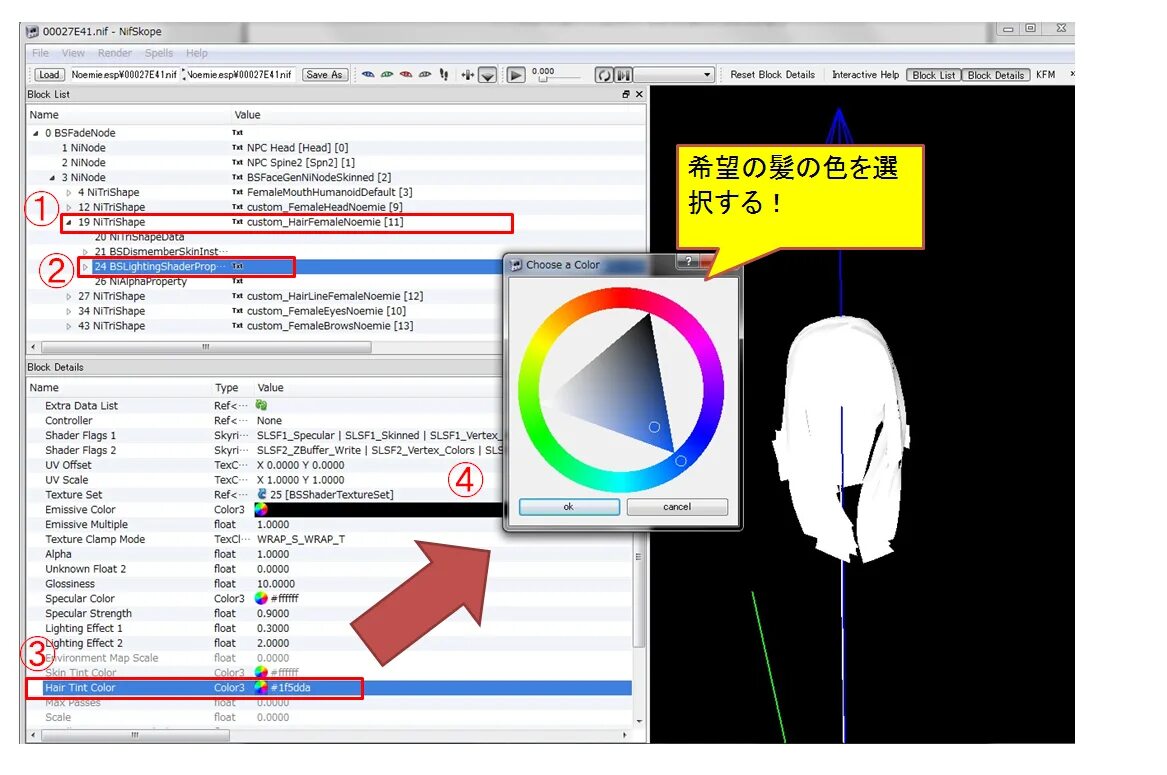This screenshot has height=775, width=1167.
Task: Collapse the 0 BSFadeNode tree node
Action: (x=36, y=133)
